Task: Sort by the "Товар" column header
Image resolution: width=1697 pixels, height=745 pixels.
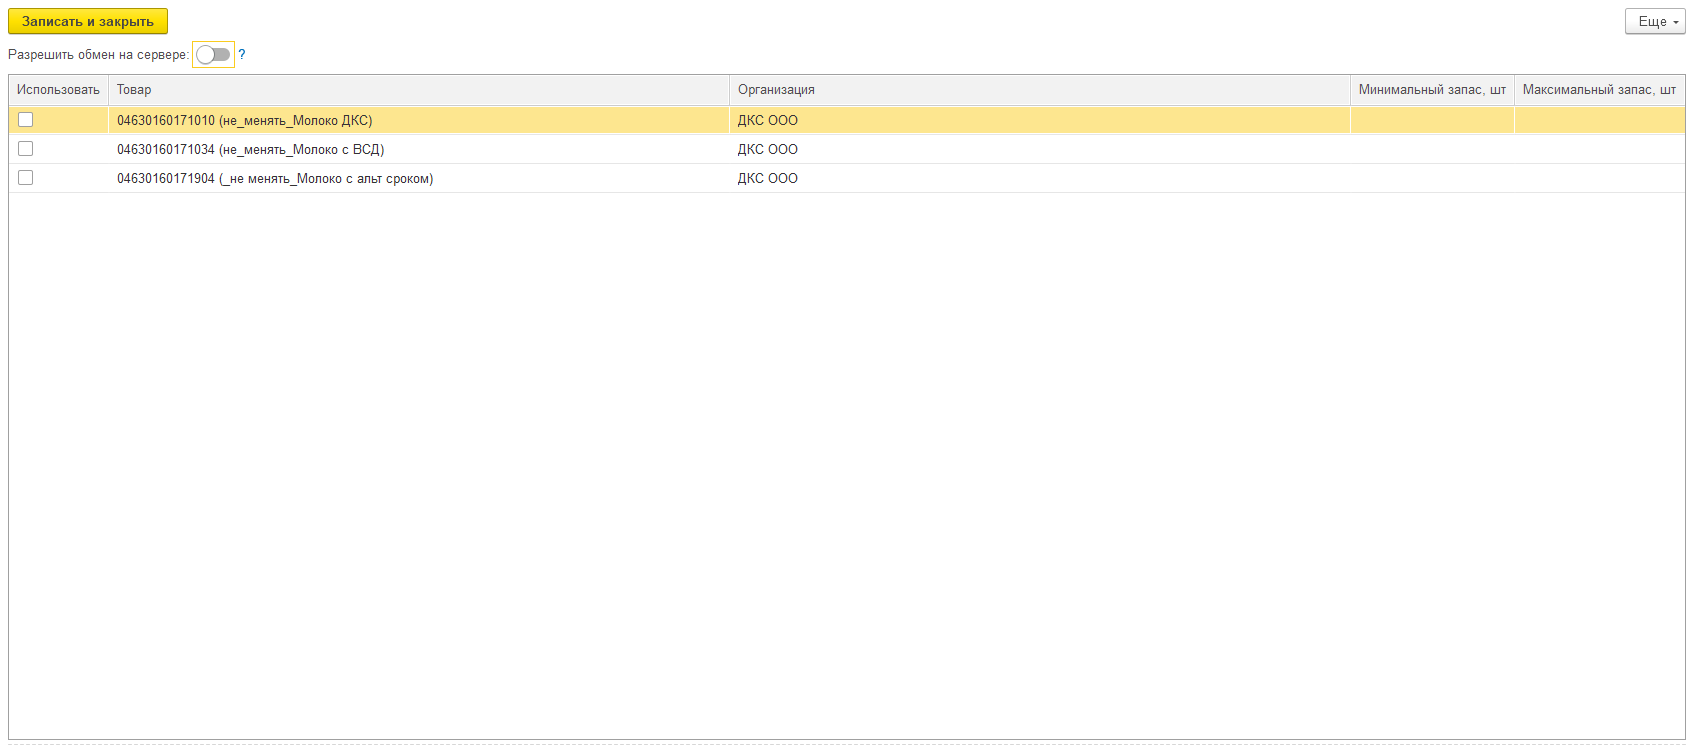Action: coord(134,90)
